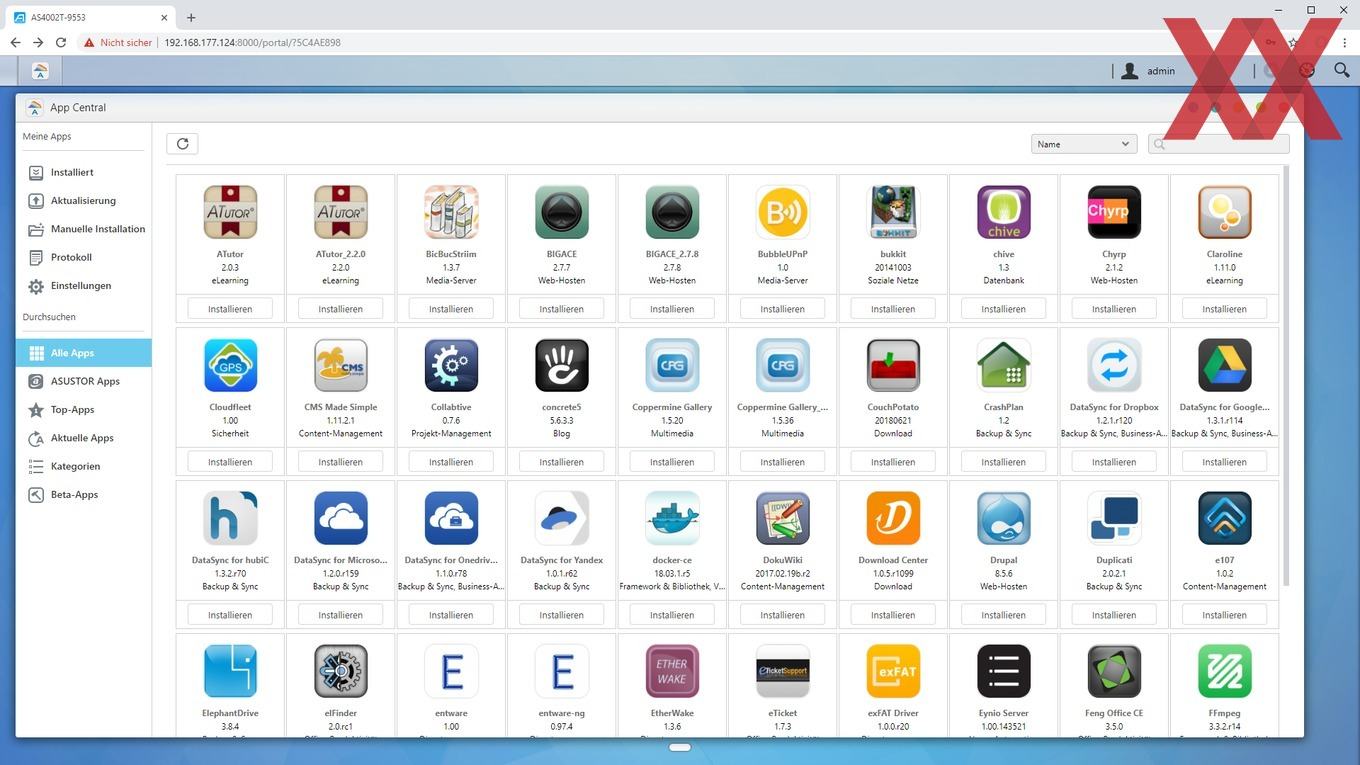Show Aktuelle Apps
This screenshot has height=765, width=1360.
click(83, 438)
